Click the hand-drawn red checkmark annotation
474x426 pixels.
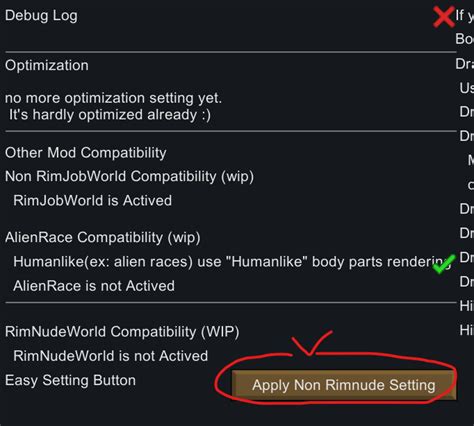[x=311, y=343]
